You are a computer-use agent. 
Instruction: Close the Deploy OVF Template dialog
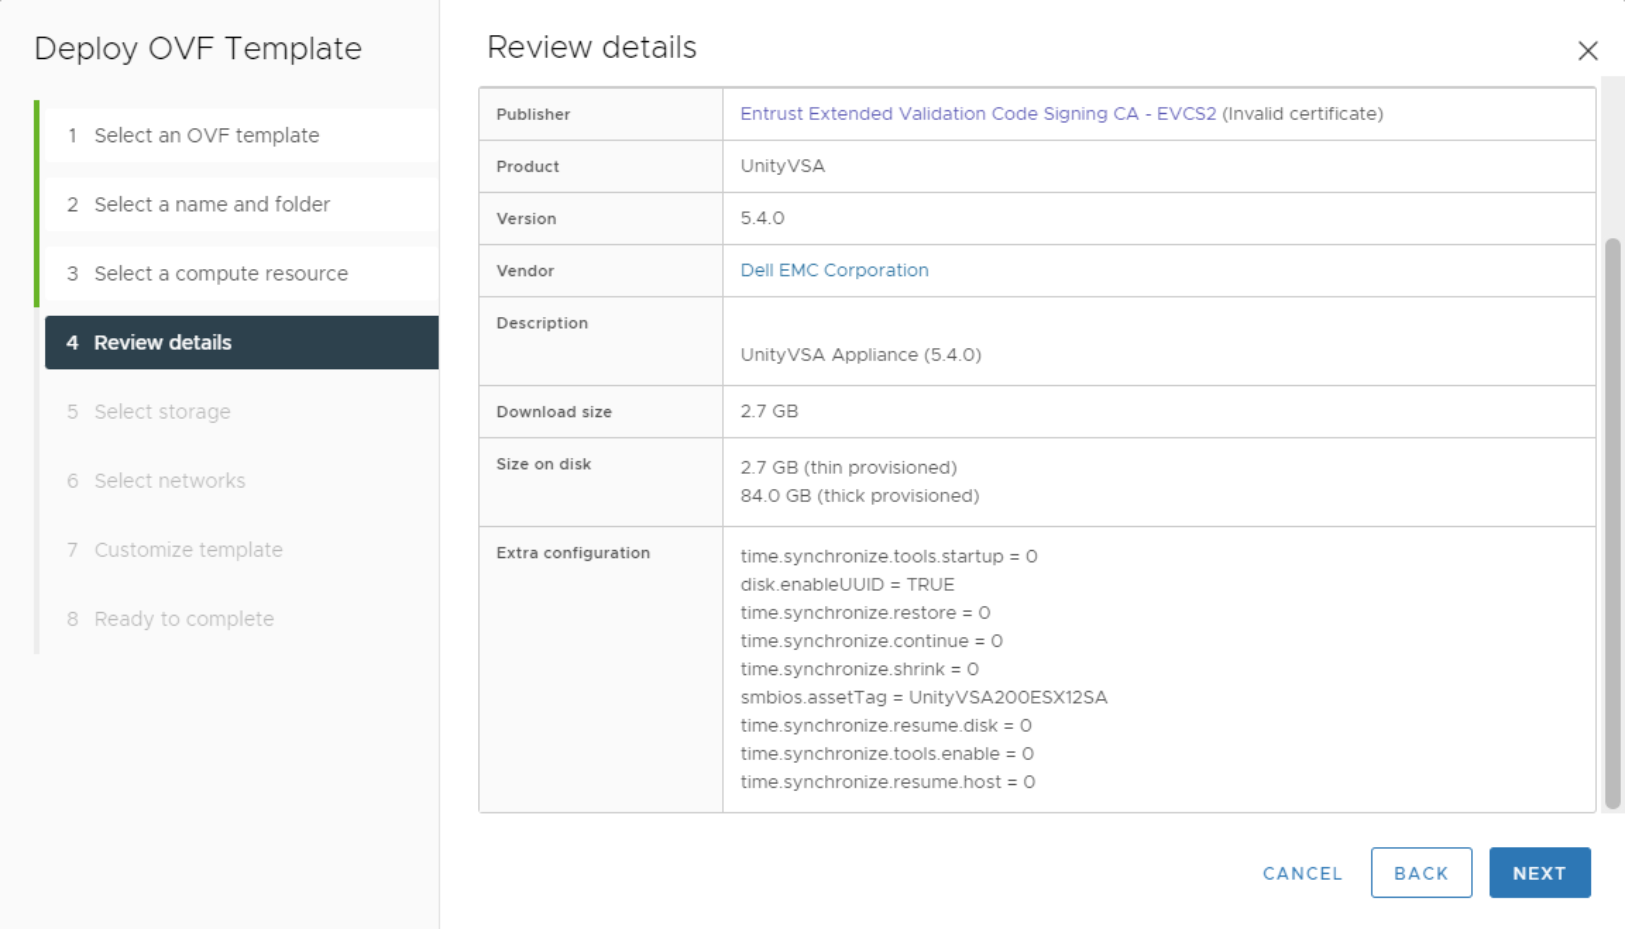click(x=1587, y=51)
